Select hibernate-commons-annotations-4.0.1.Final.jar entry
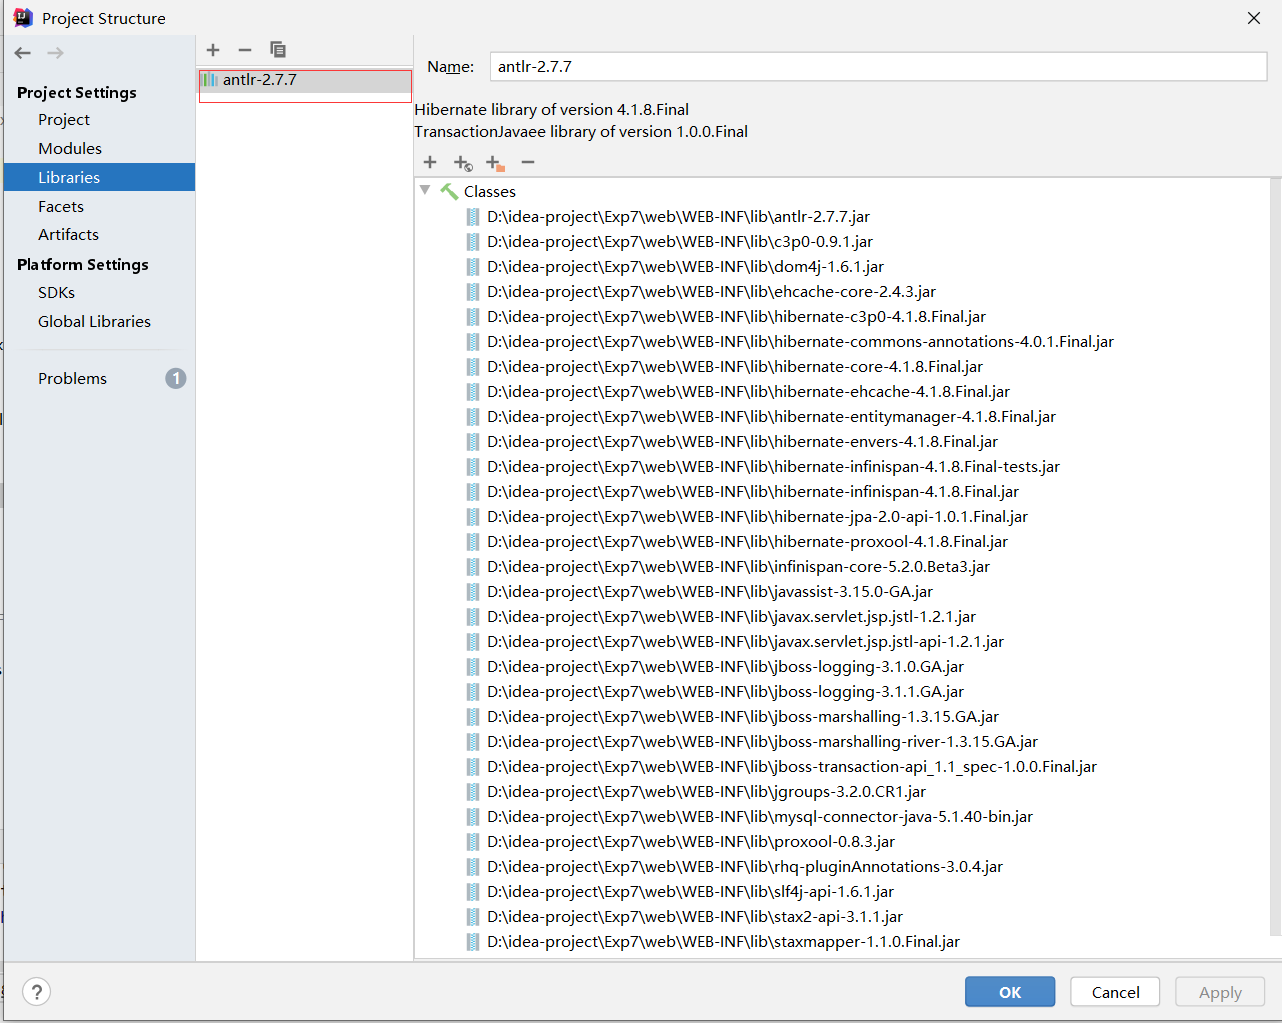1282x1023 pixels. pos(800,342)
